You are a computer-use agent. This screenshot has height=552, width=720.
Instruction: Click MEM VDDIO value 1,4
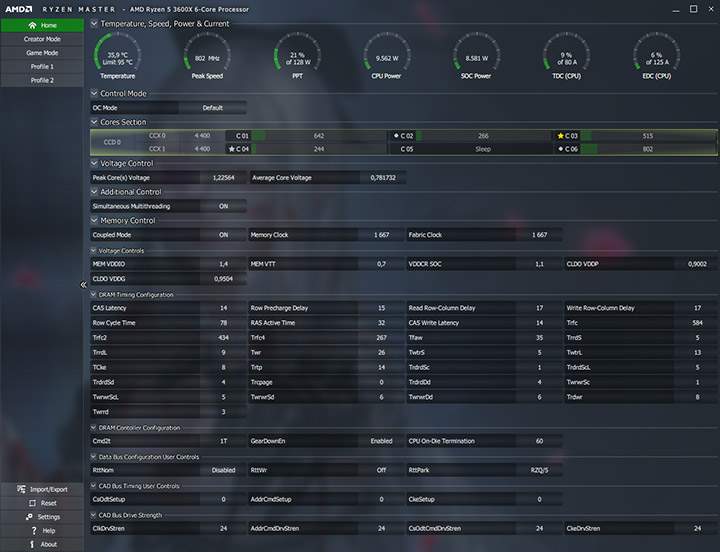[x=224, y=264]
